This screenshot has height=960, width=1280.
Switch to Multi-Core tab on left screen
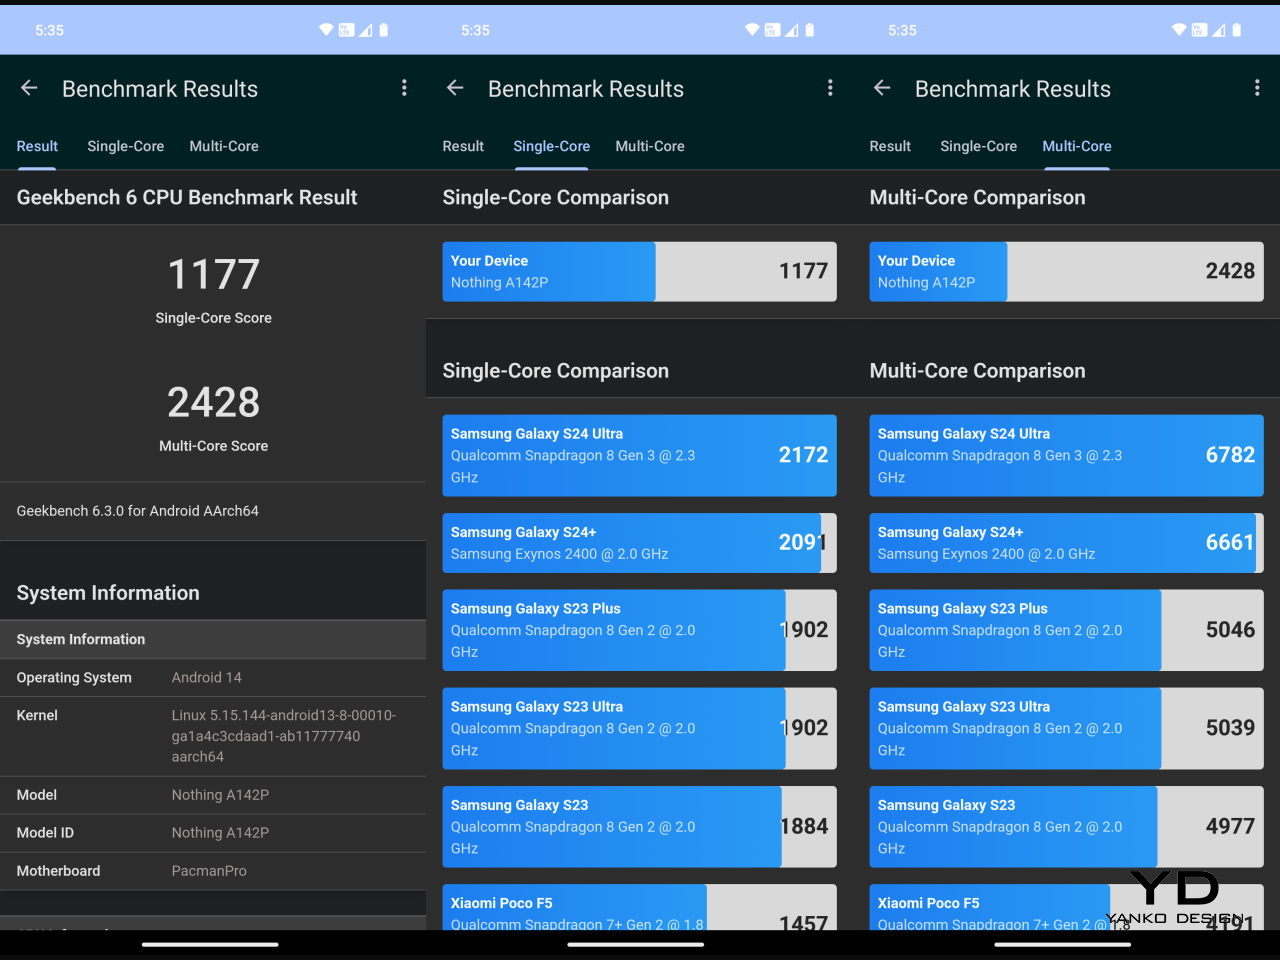(x=224, y=146)
